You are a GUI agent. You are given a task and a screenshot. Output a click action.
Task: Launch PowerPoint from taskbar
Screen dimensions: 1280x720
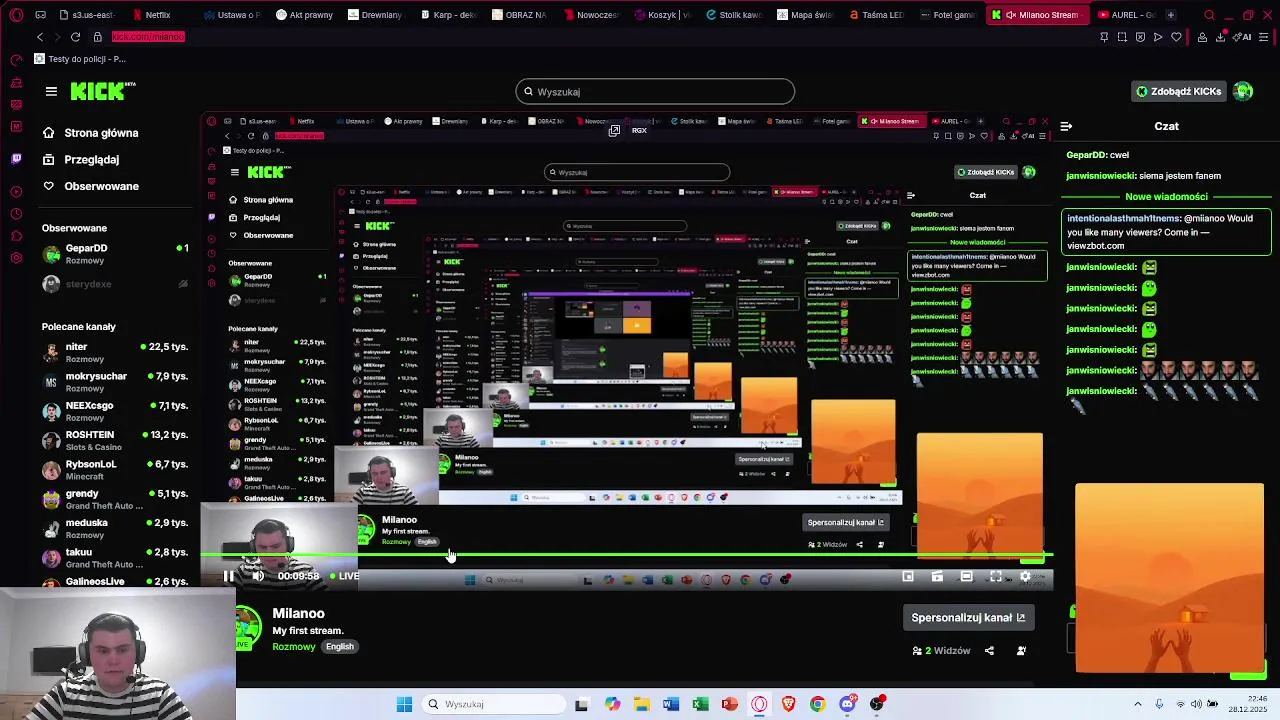tap(730, 704)
